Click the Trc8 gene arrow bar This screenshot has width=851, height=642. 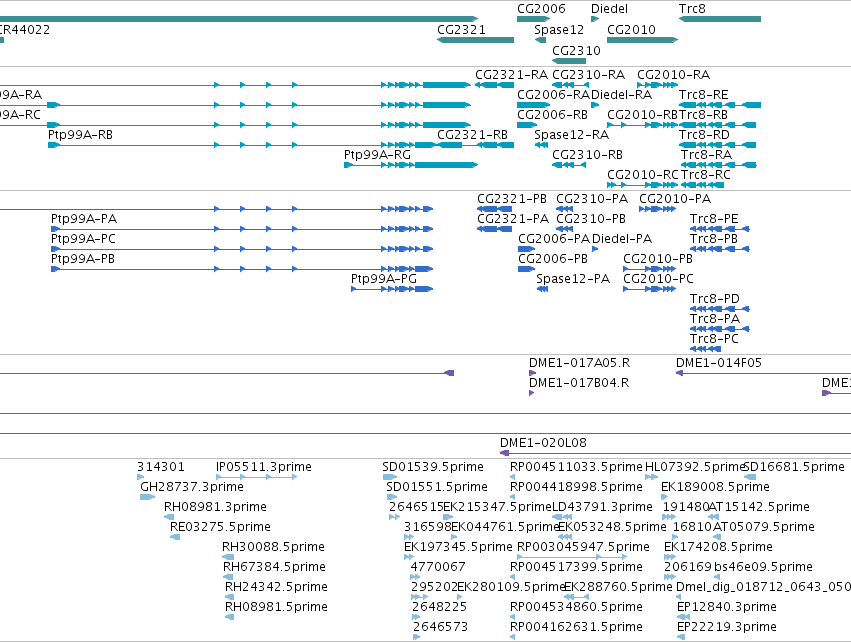[x=720, y=19]
